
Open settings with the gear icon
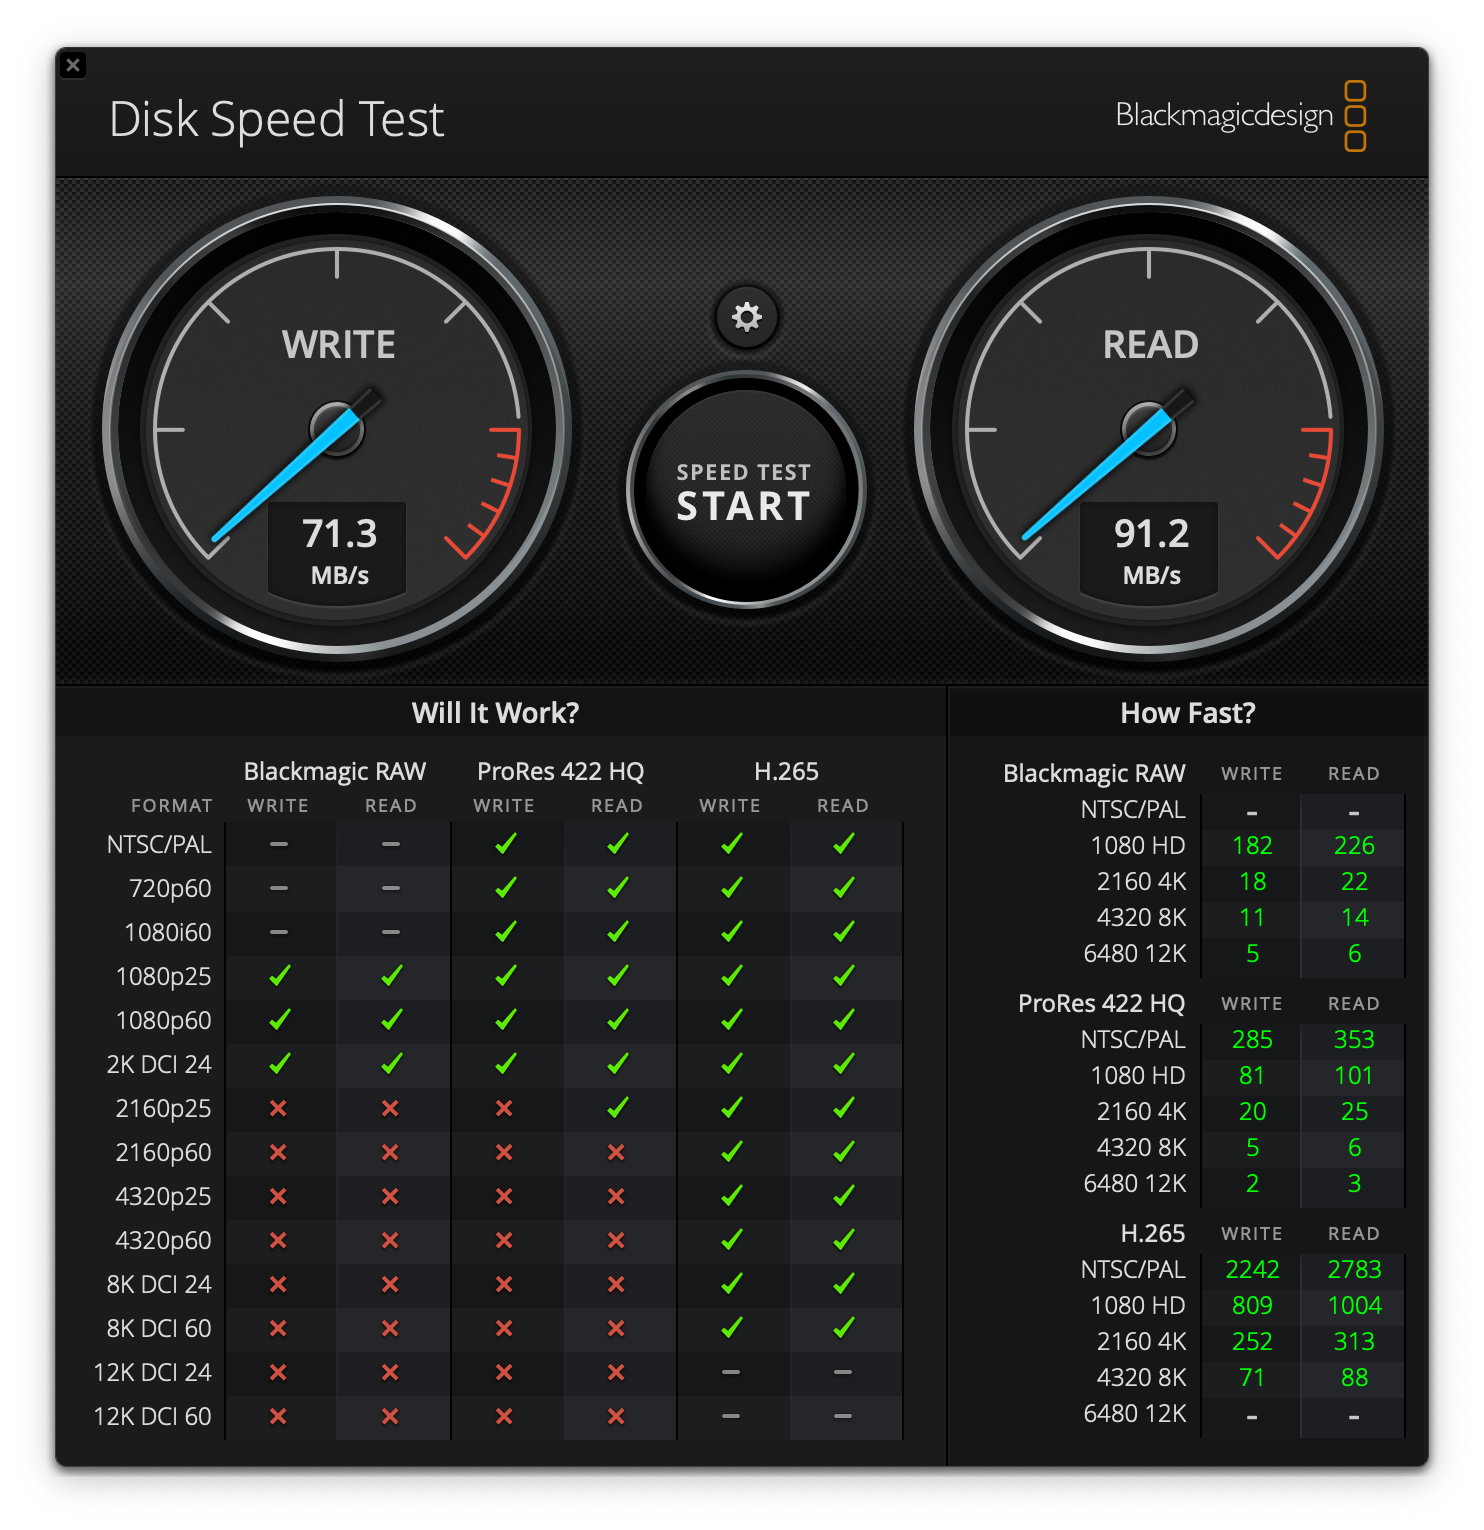tap(746, 317)
